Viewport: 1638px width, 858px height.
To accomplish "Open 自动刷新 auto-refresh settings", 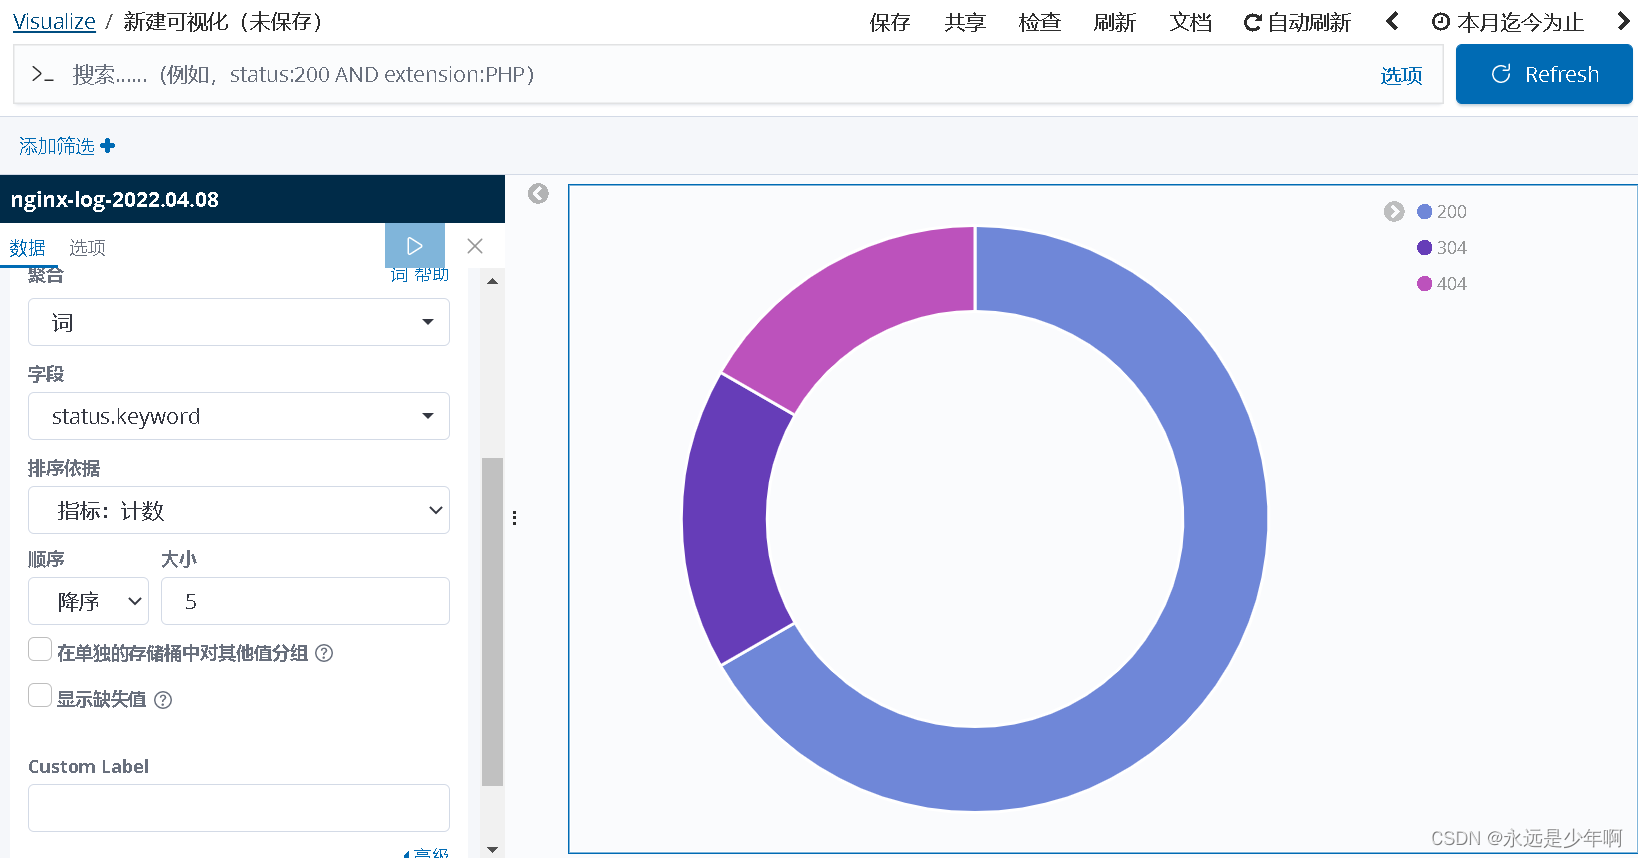I will 1297,22.
